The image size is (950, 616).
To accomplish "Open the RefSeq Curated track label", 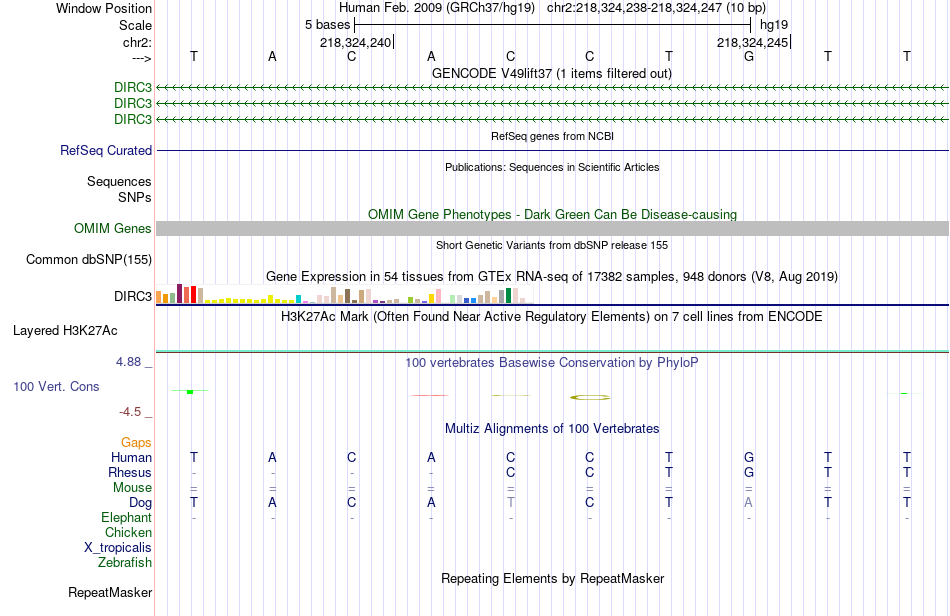I will pos(106,150).
